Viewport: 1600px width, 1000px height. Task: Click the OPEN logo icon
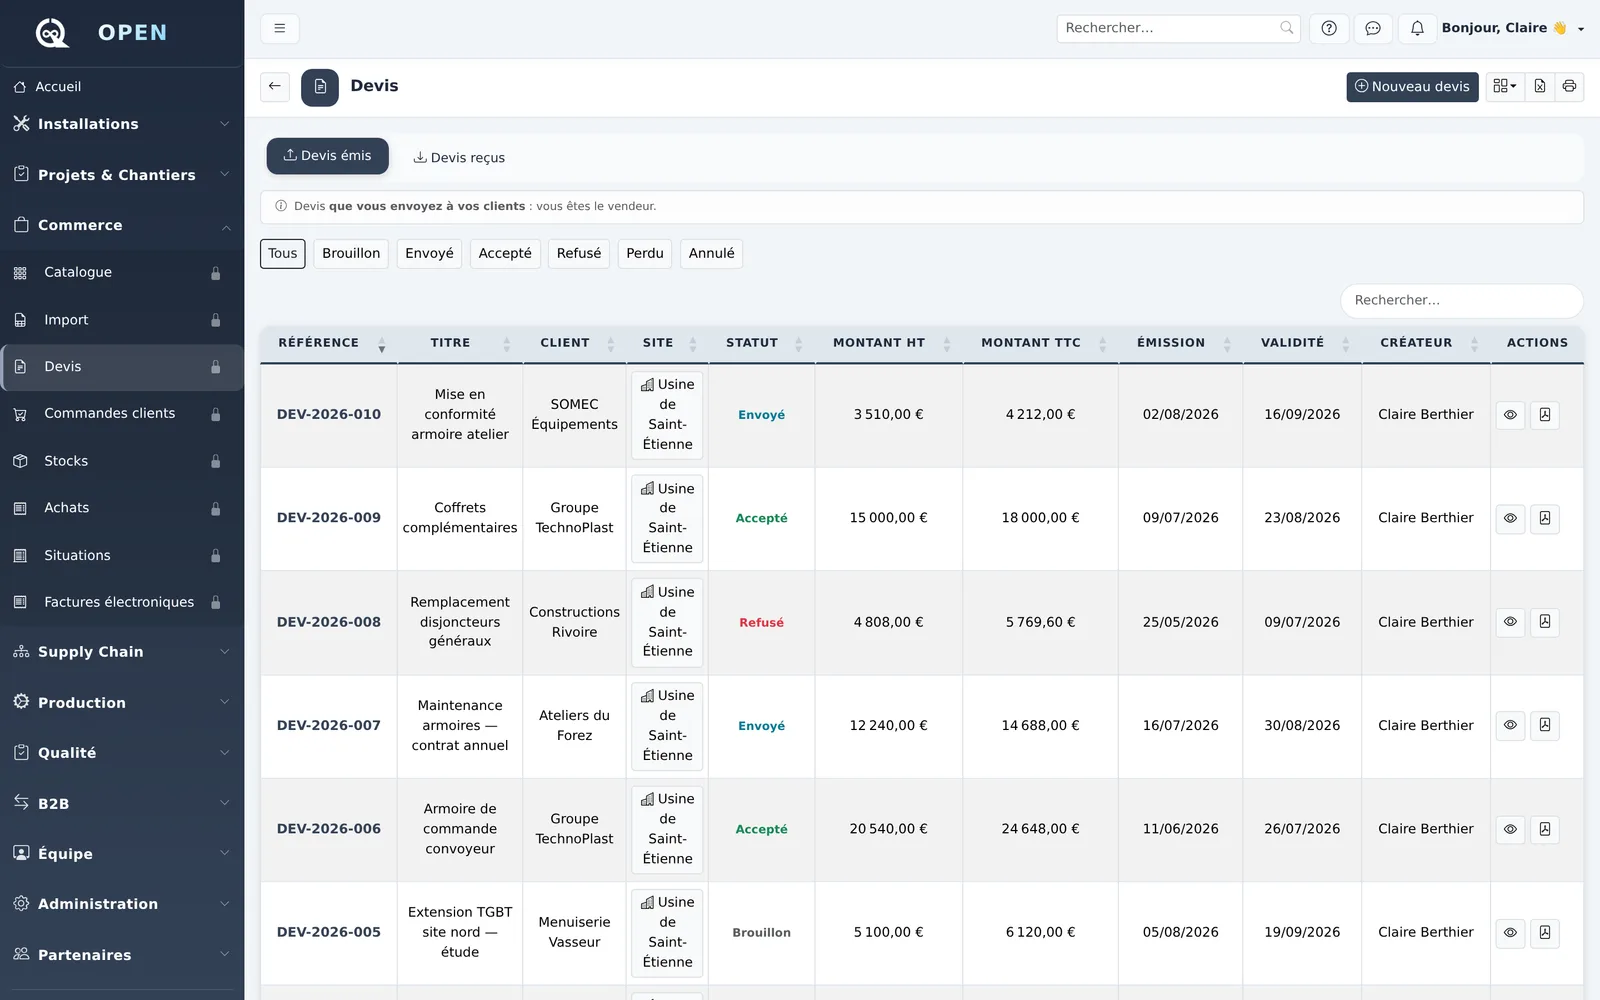coord(52,32)
